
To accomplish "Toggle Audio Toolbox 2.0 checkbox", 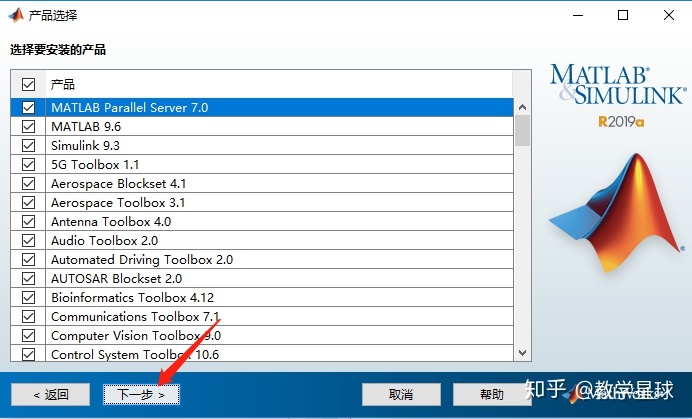I will pyautogui.click(x=28, y=240).
